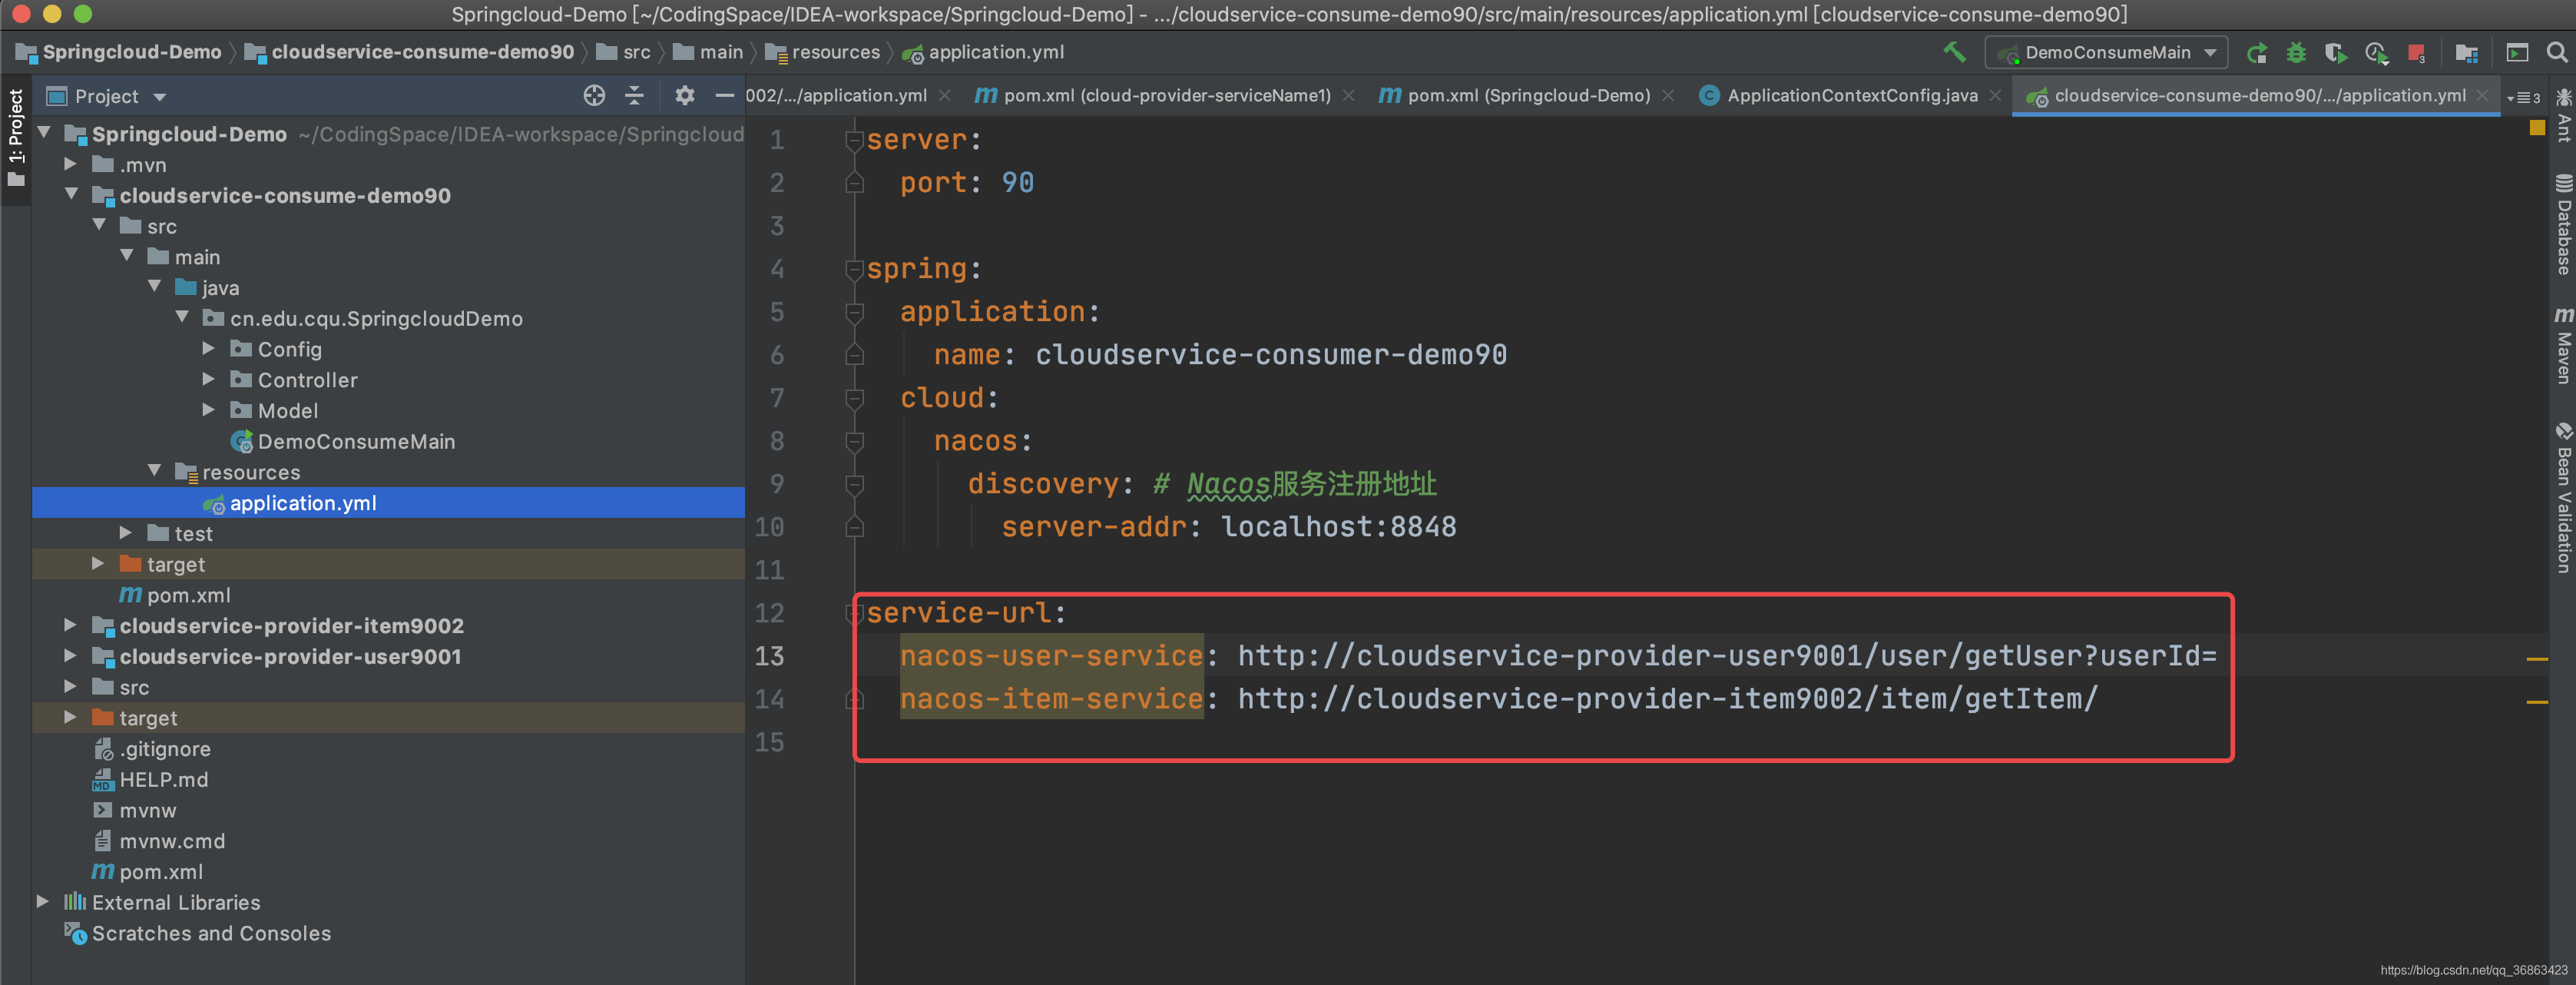Click the locate file crosshair icon in Project panel

594,96
